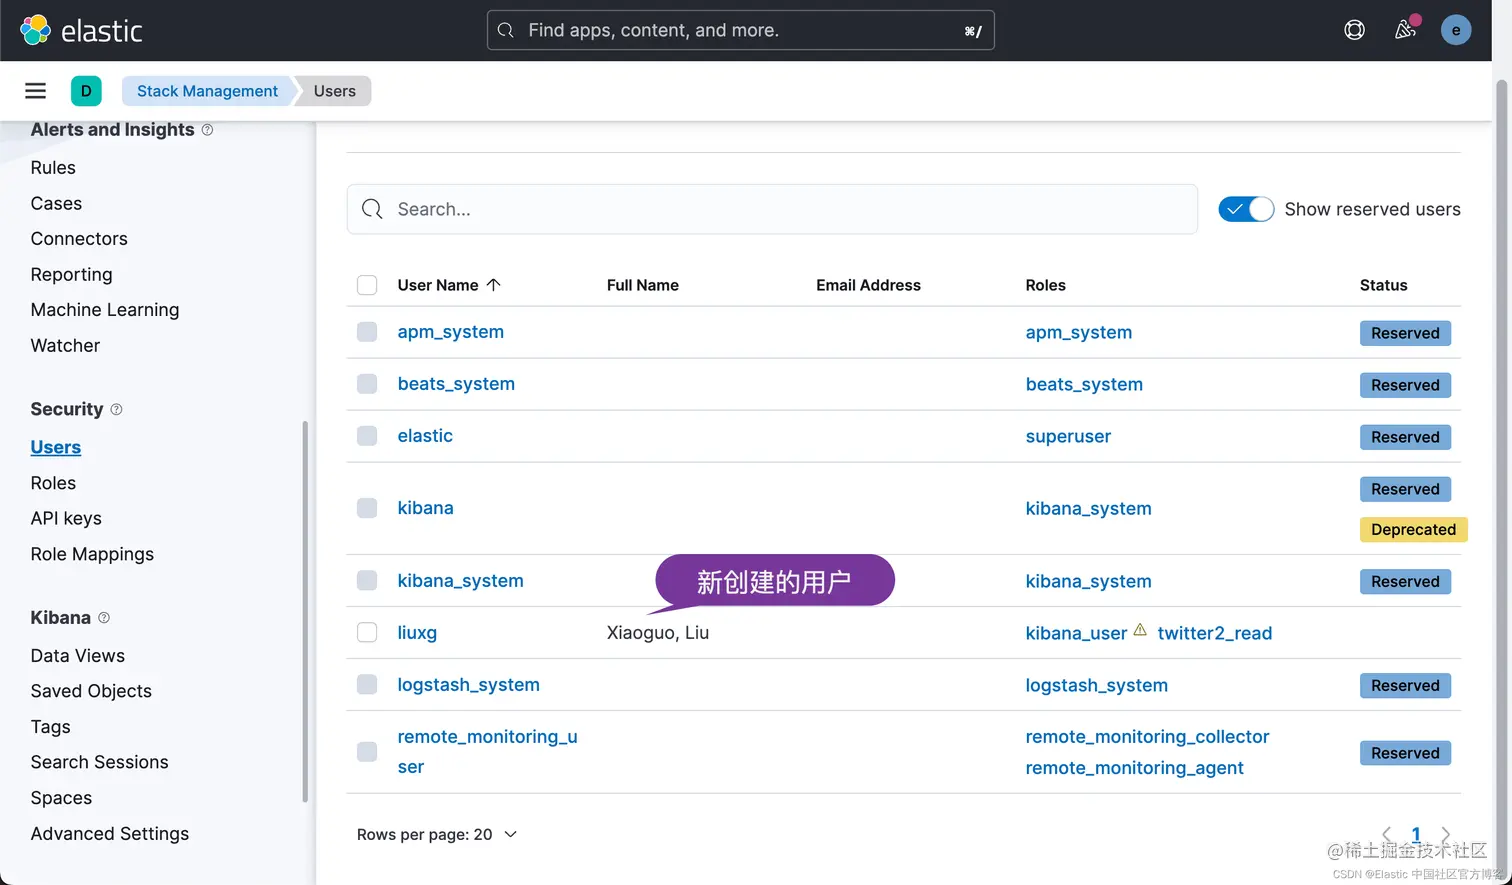
Task: Select the liuxg user checkbox
Action: [x=367, y=632]
